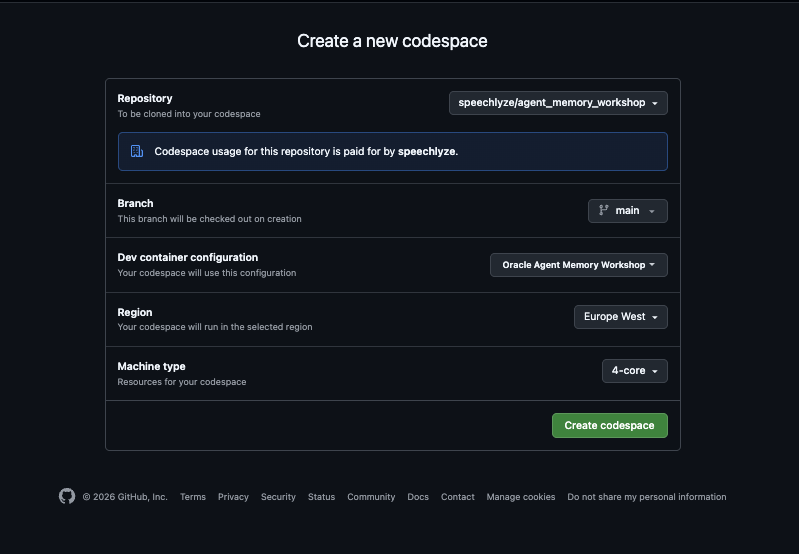Click the speechlyze bold text in the notice
Screen dimensions: 799x554
[427, 151]
